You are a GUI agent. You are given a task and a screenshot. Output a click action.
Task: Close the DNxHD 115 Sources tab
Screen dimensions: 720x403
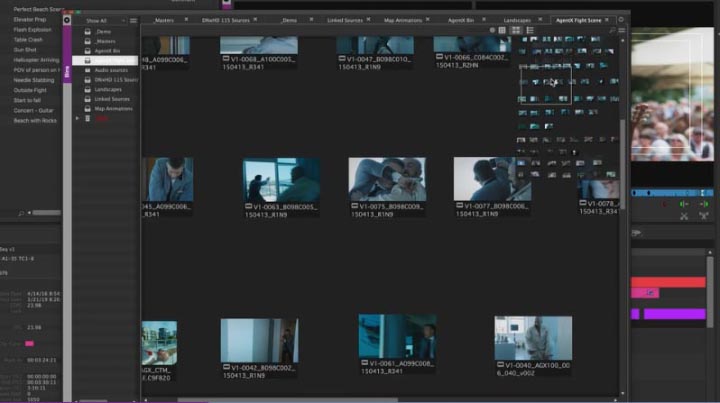[255, 19]
